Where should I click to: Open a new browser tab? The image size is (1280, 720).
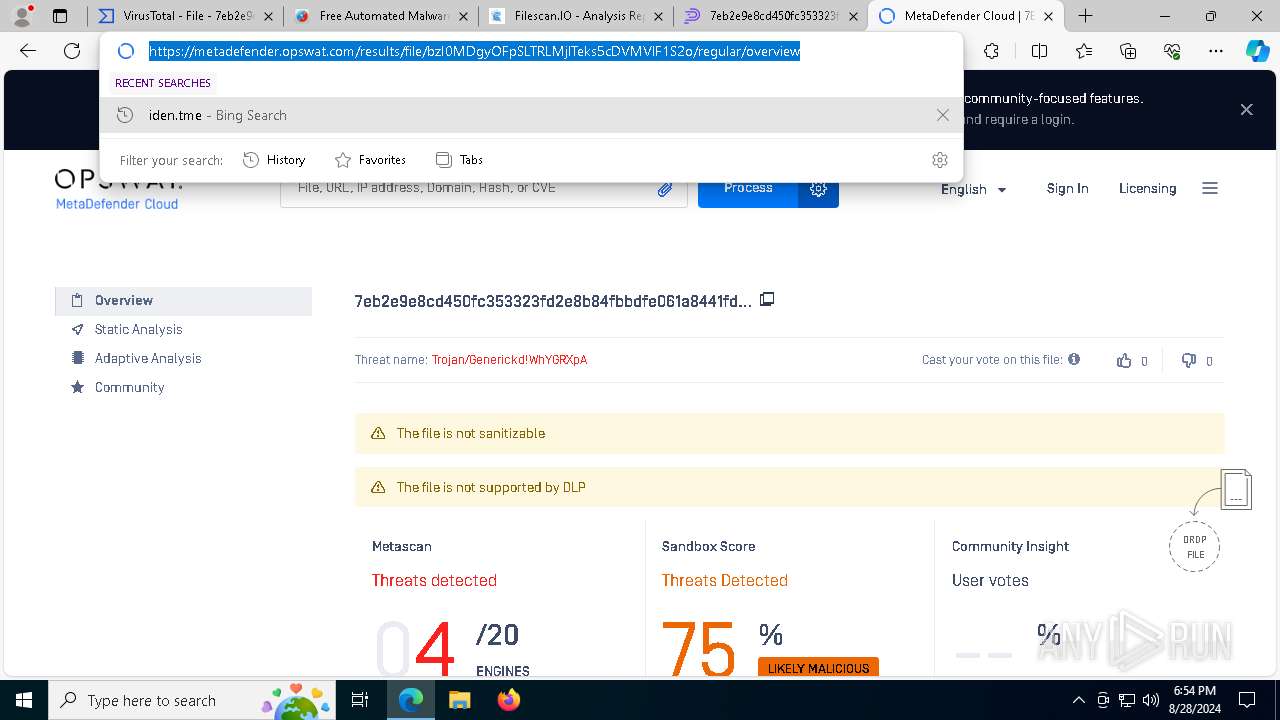pyautogui.click(x=1085, y=16)
